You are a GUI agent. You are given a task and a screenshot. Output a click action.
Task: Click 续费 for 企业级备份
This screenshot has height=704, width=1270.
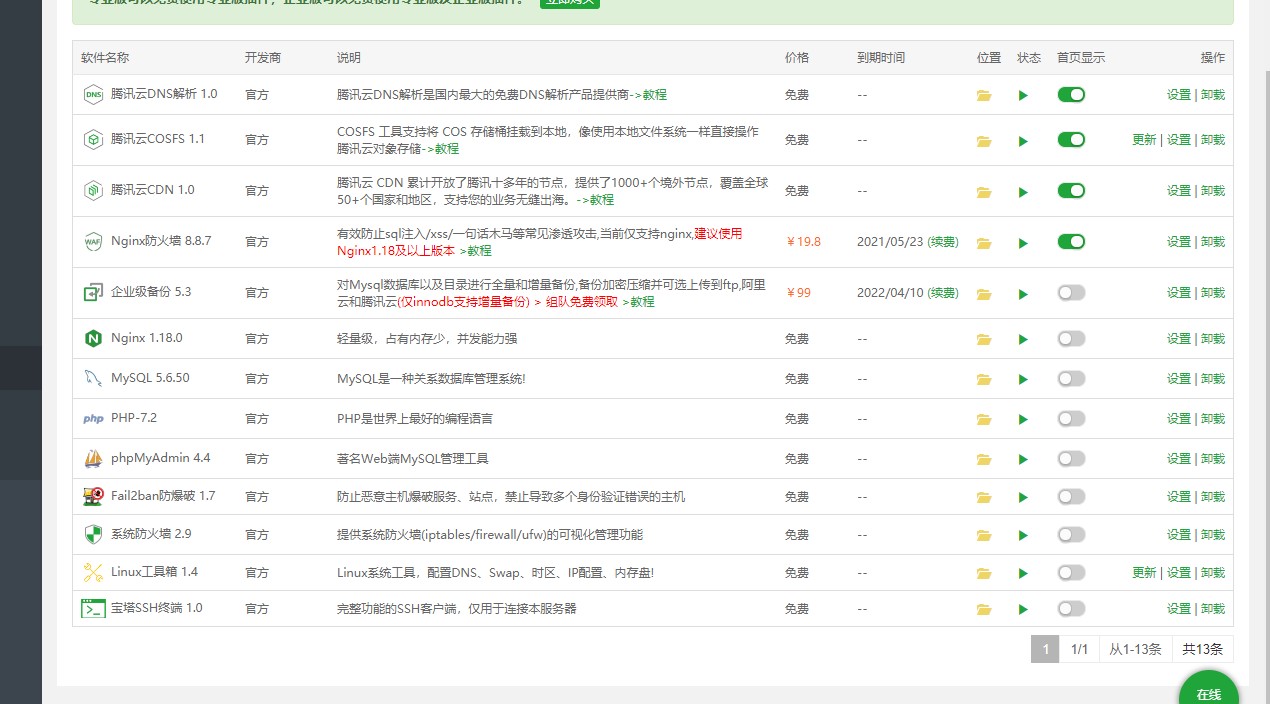point(943,293)
